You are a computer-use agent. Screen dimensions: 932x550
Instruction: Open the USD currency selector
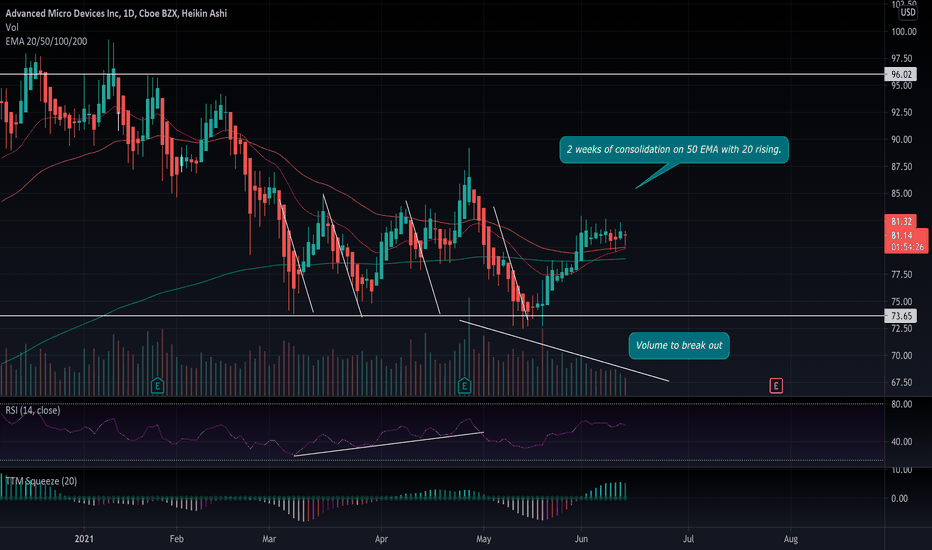point(908,12)
